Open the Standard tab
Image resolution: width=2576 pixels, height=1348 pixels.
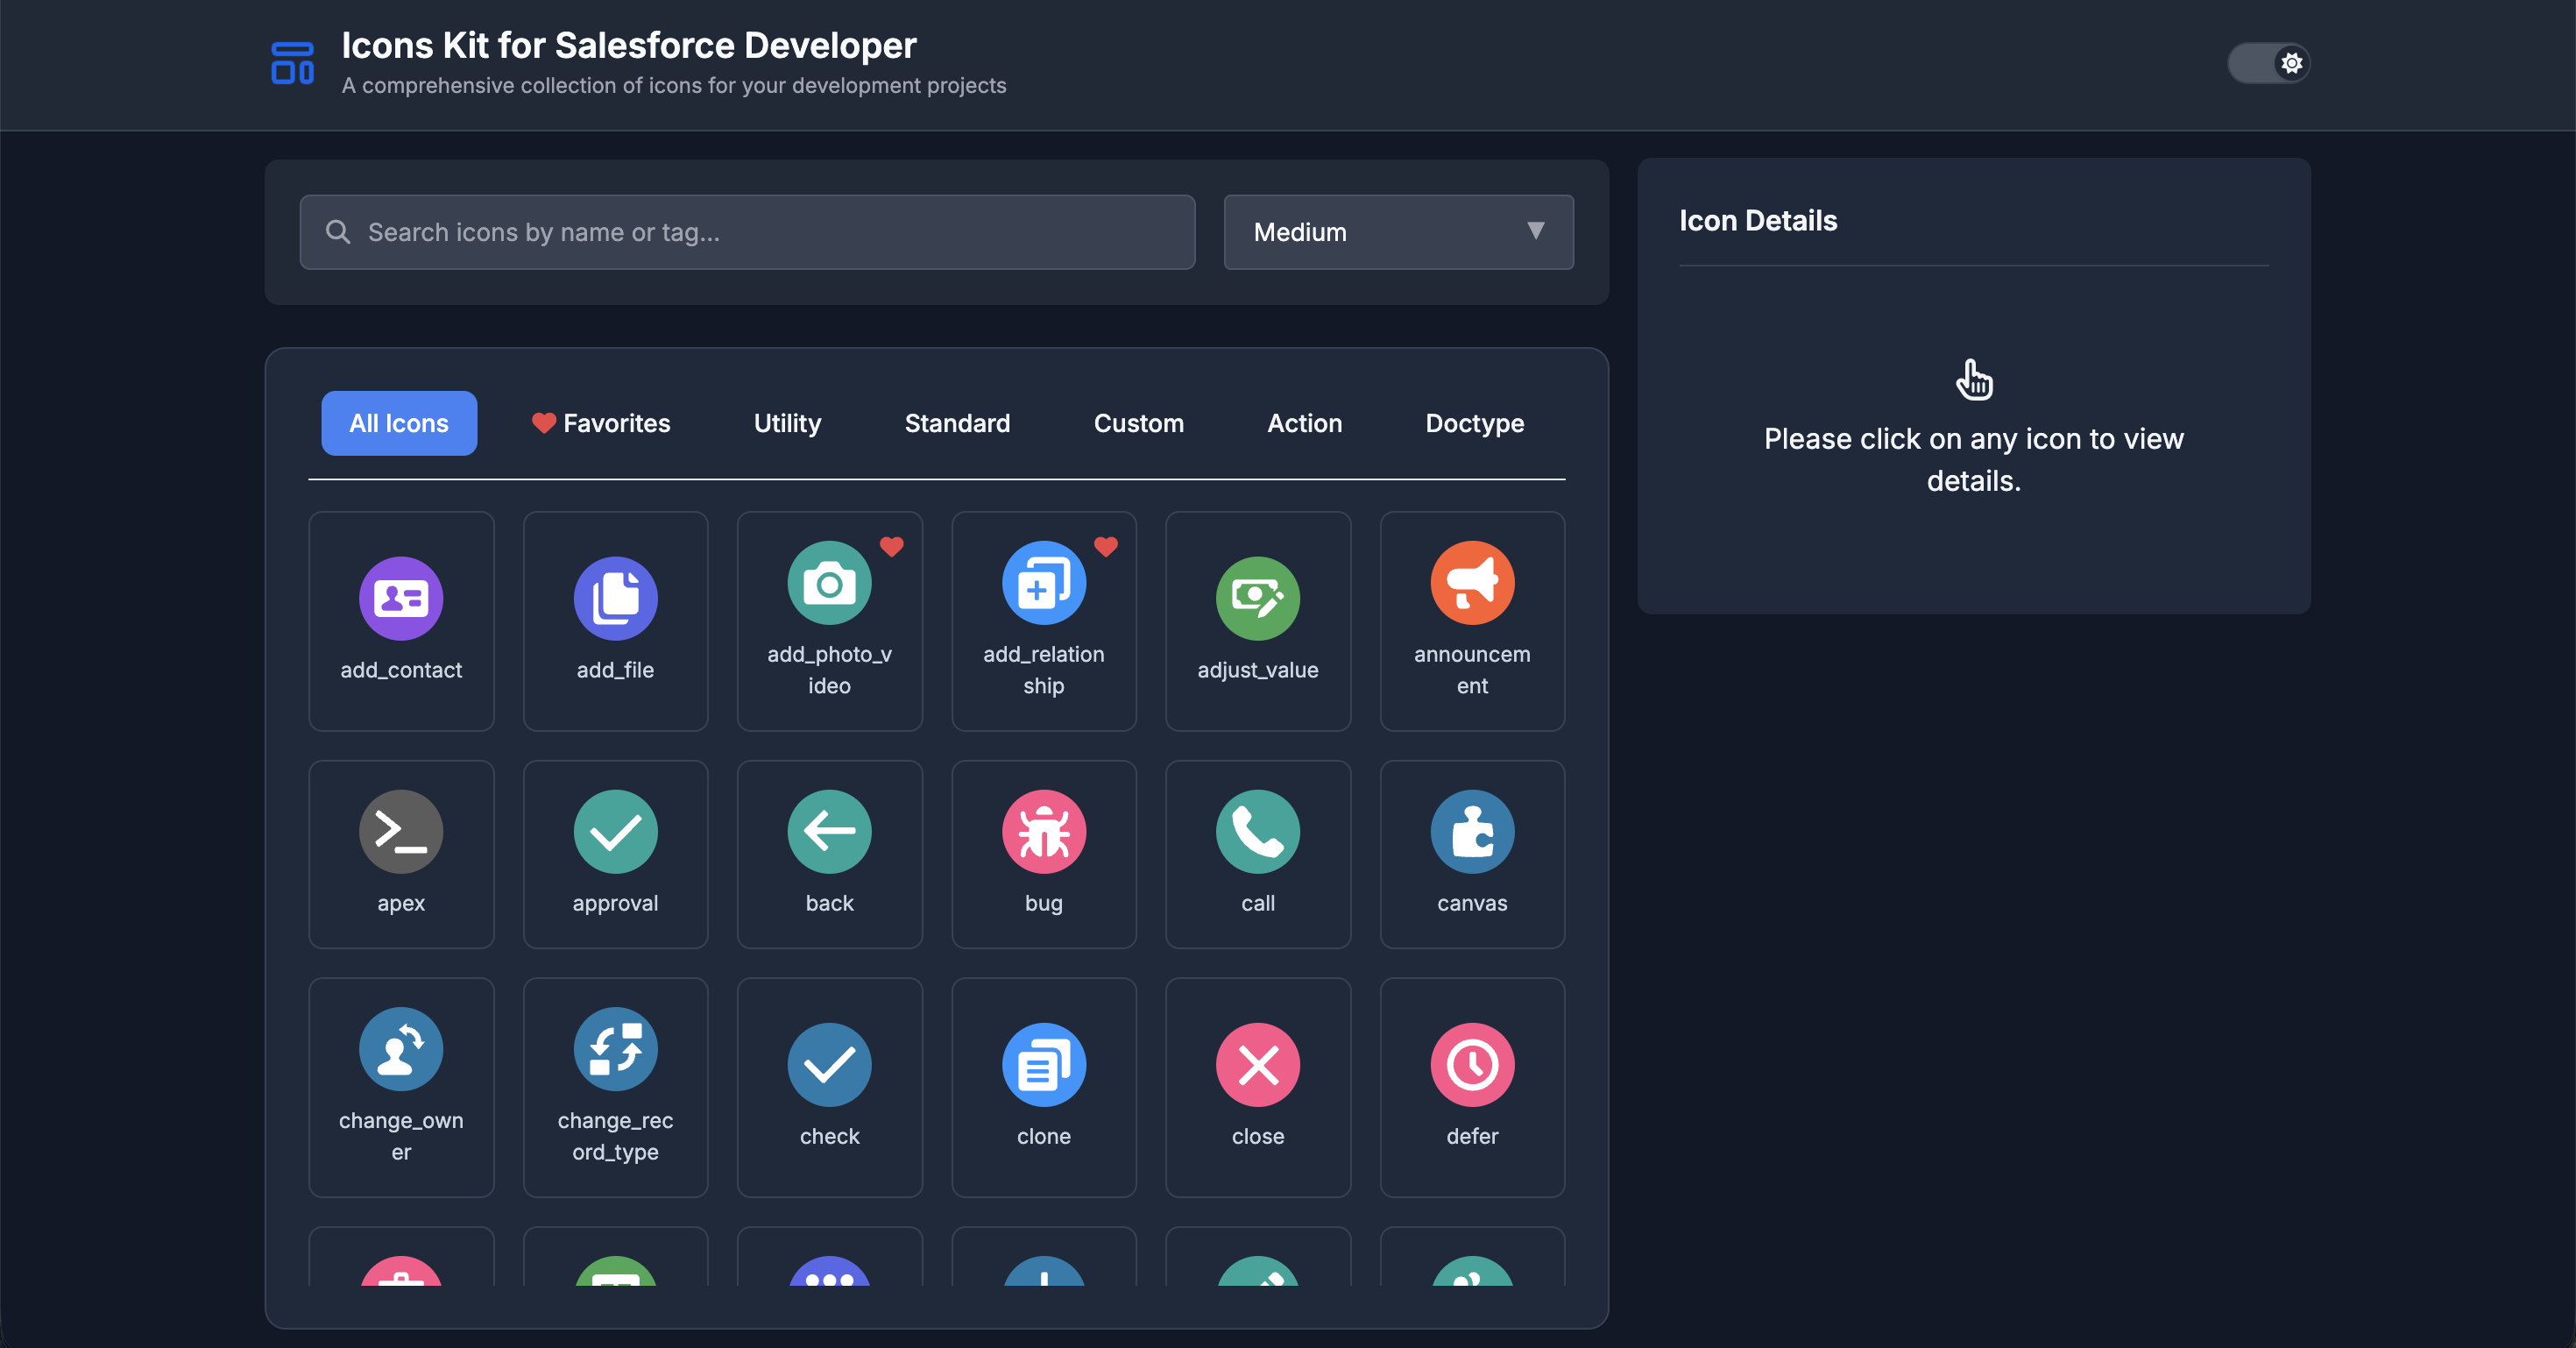coord(957,423)
